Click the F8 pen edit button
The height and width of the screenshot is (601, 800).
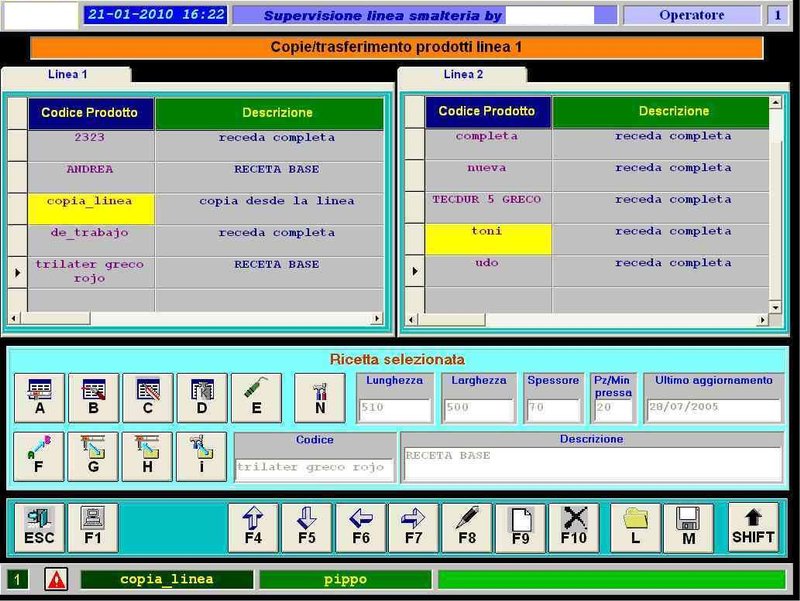pos(467,528)
